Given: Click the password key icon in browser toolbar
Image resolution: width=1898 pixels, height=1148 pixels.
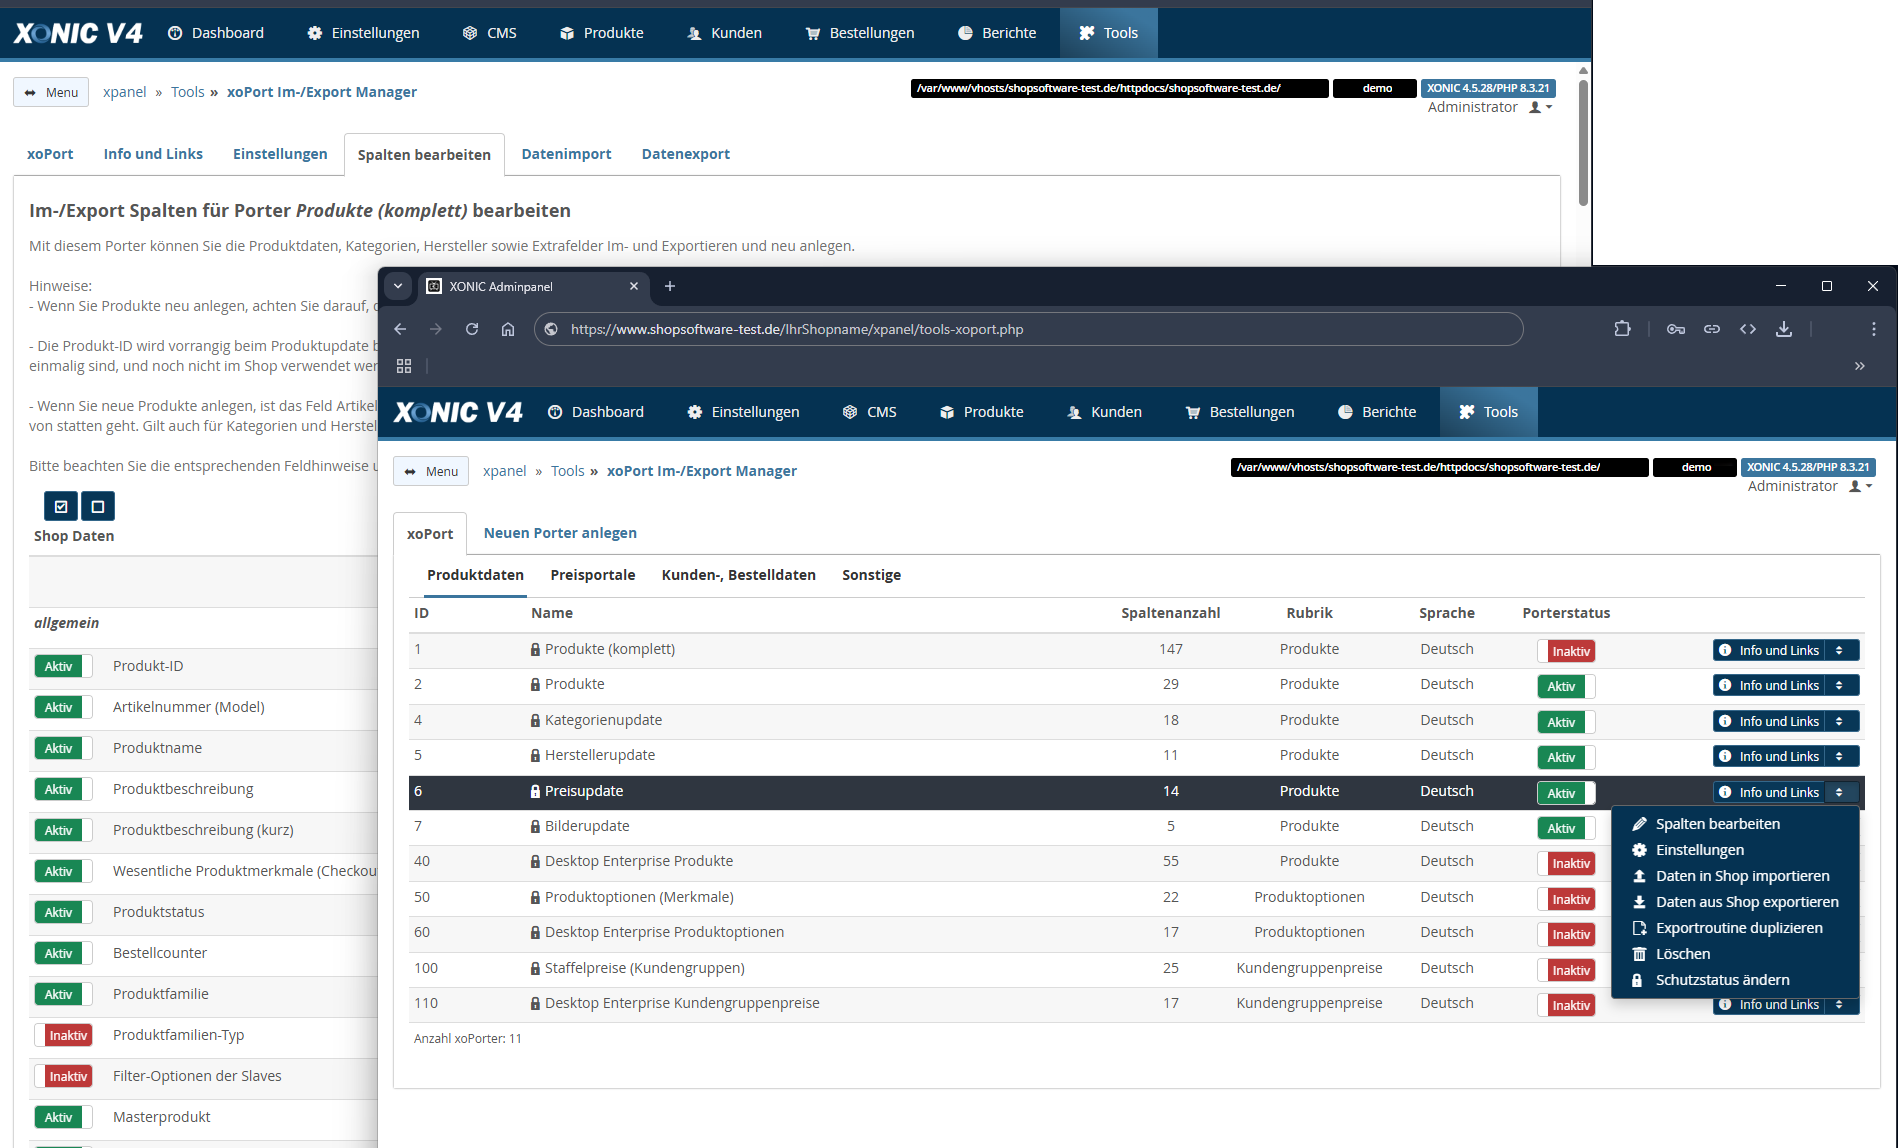Looking at the screenshot, I should [1676, 329].
